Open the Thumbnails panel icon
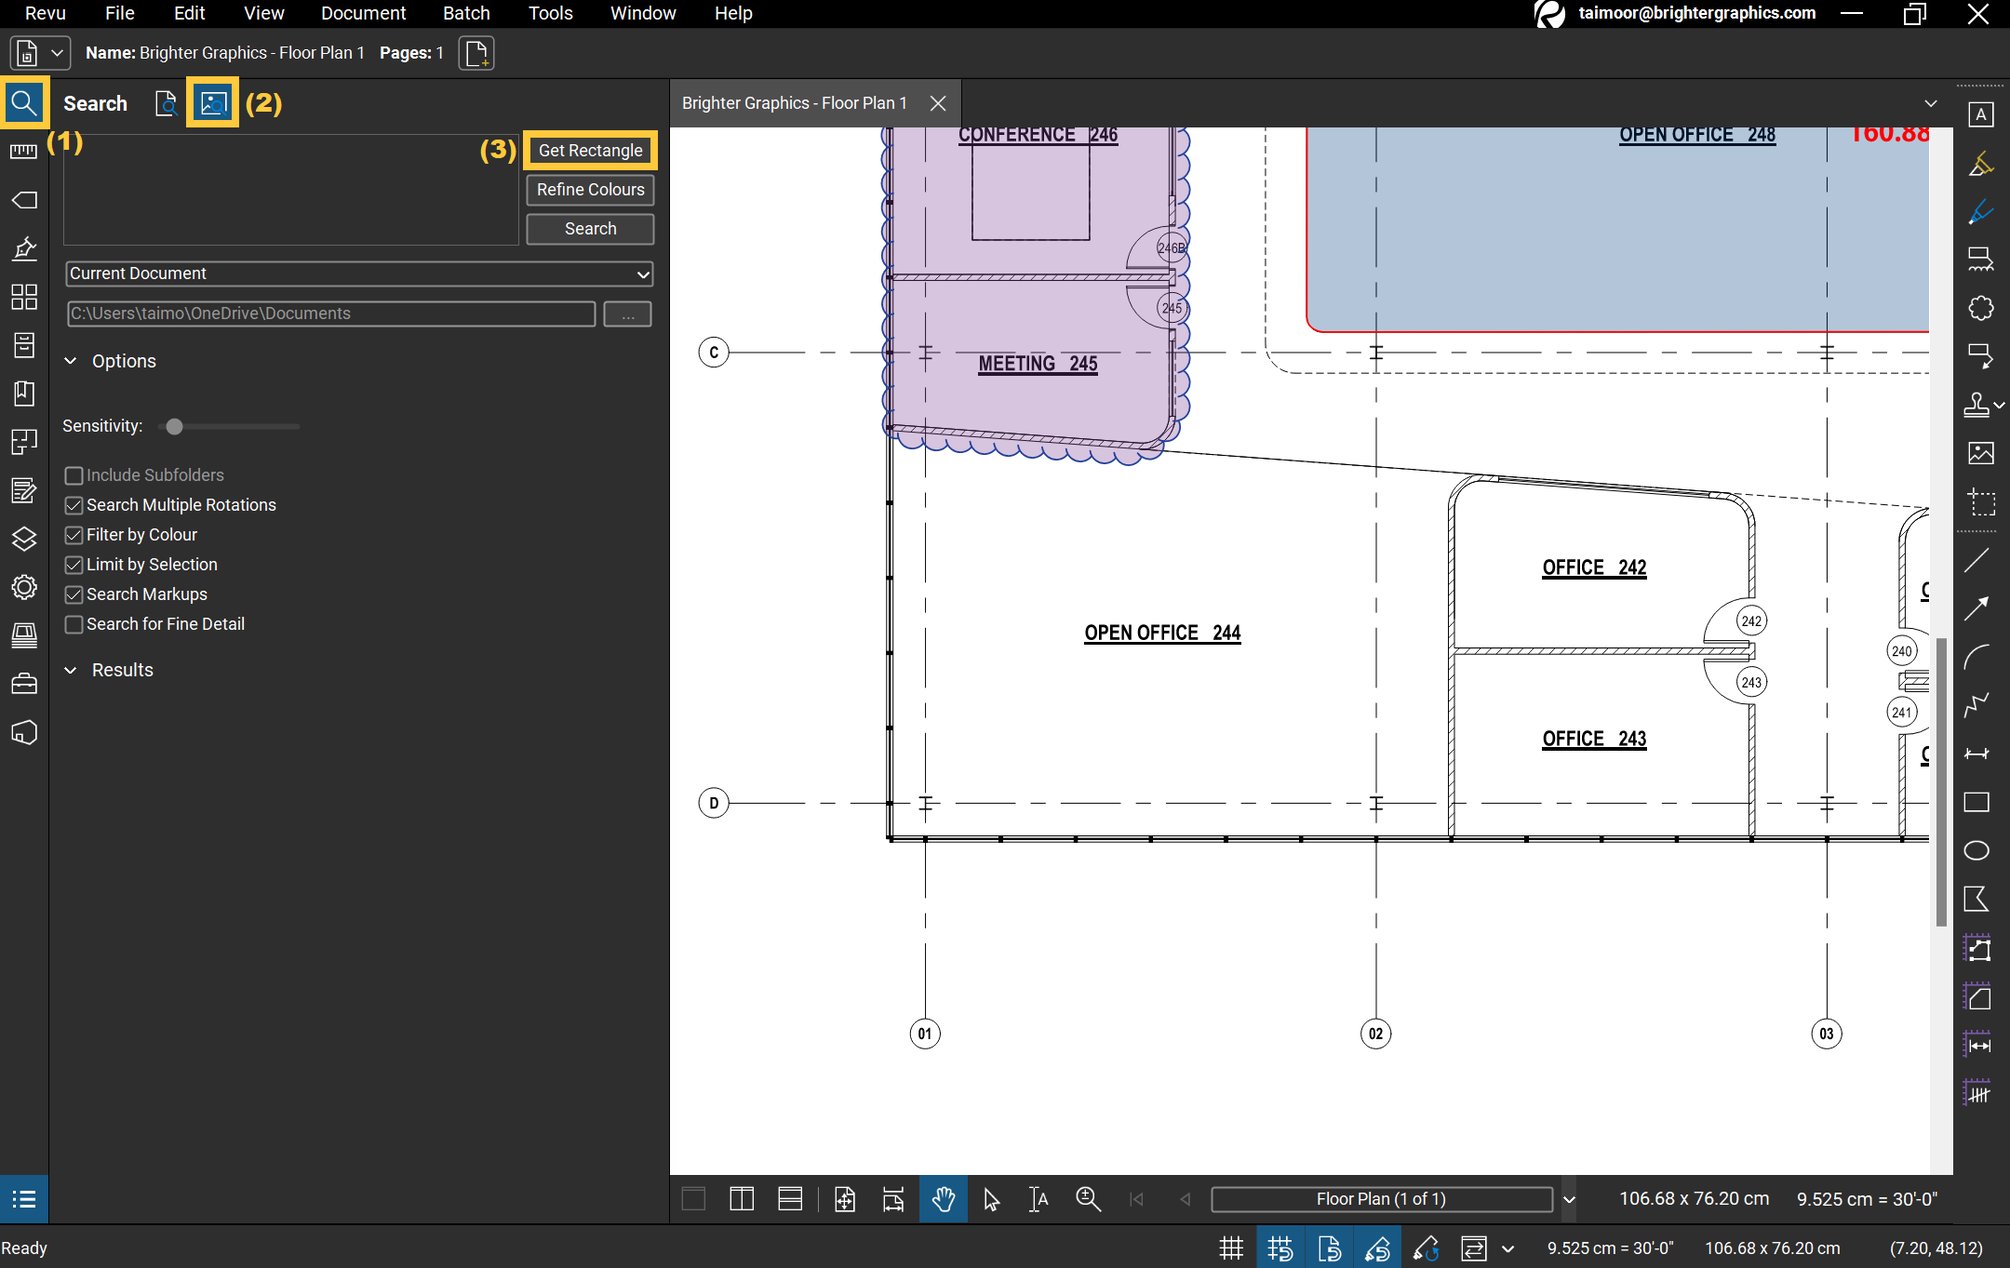Viewport: 2010px width, 1268px height. (x=24, y=297)
